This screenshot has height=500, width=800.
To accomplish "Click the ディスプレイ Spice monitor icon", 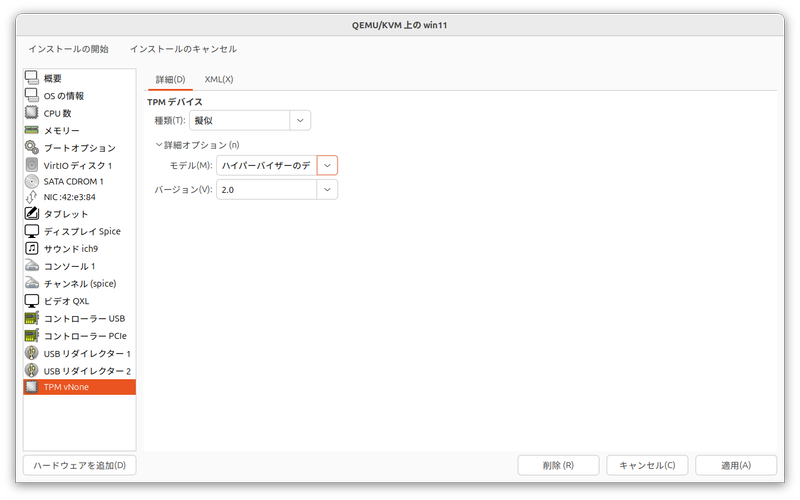I will coord(32,231).
